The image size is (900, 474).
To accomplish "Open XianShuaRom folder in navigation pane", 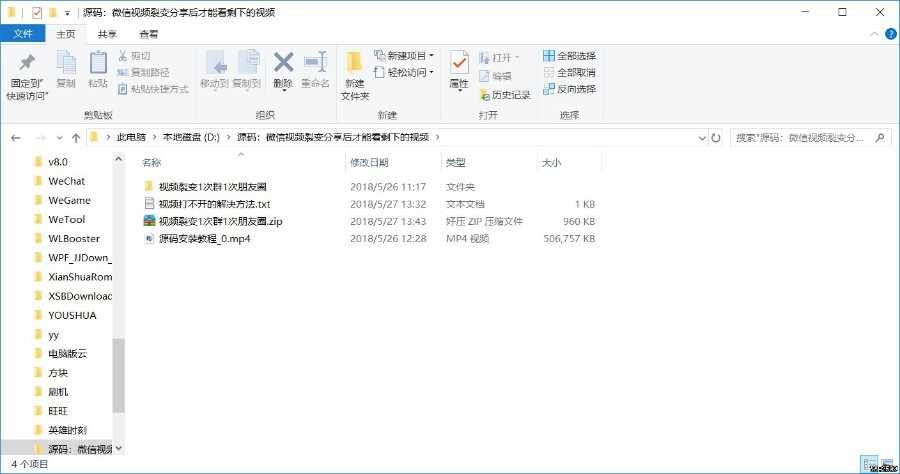I will (80, 277).
